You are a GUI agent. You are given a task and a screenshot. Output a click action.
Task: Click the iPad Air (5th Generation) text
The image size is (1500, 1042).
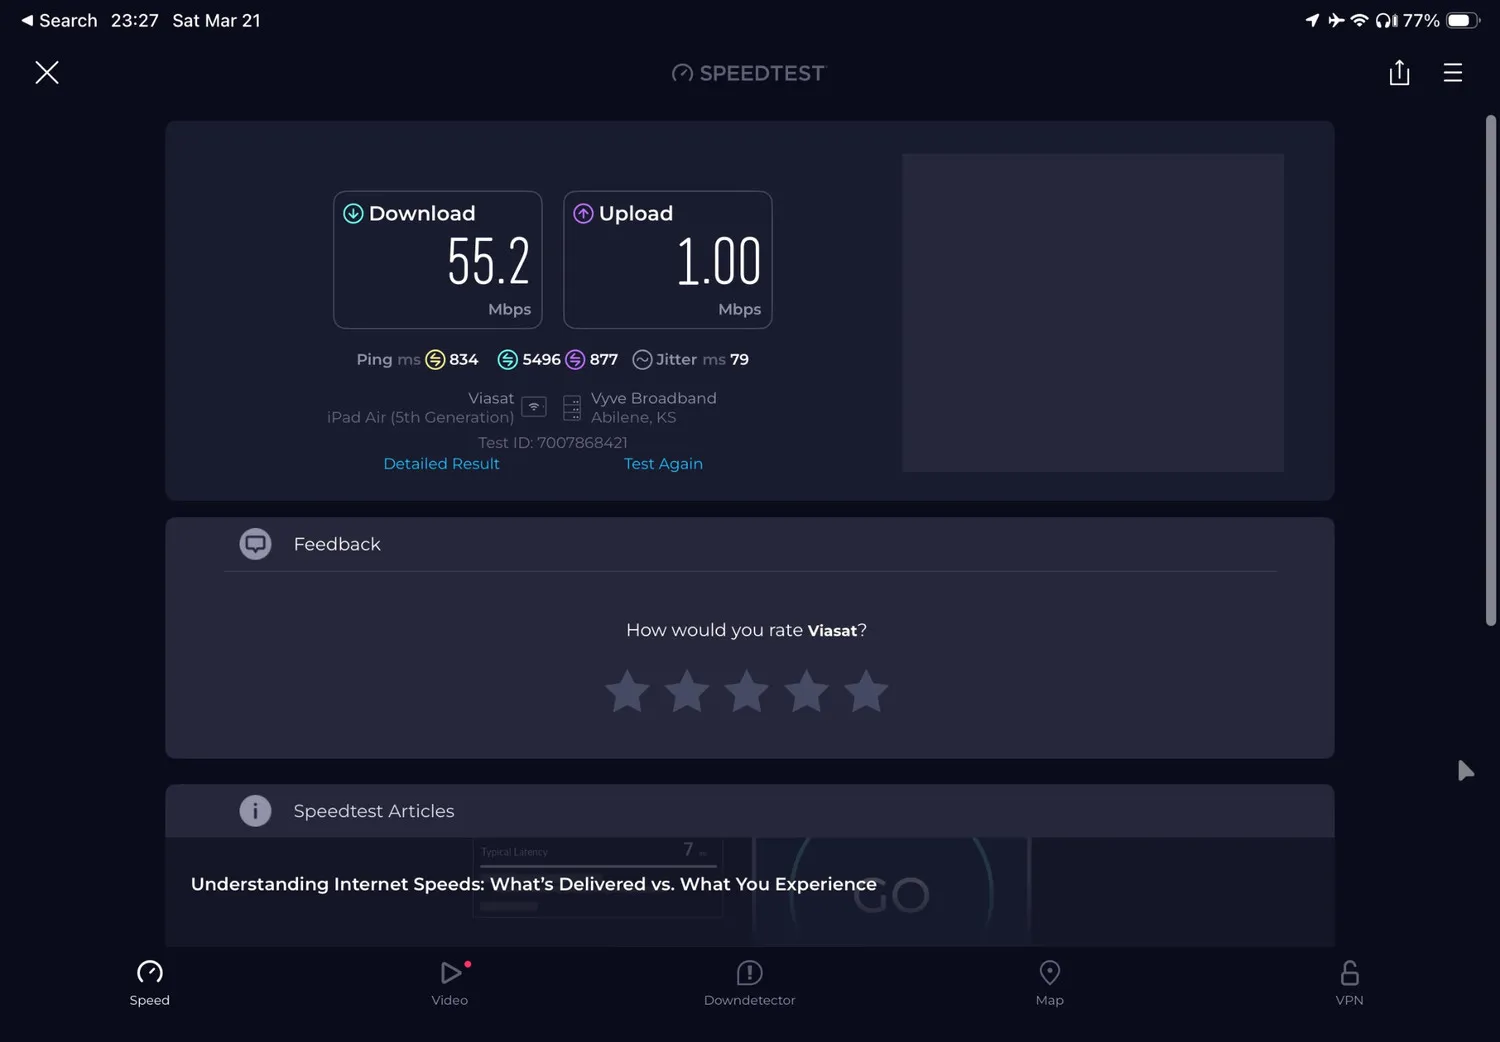[x=420, y=418]
